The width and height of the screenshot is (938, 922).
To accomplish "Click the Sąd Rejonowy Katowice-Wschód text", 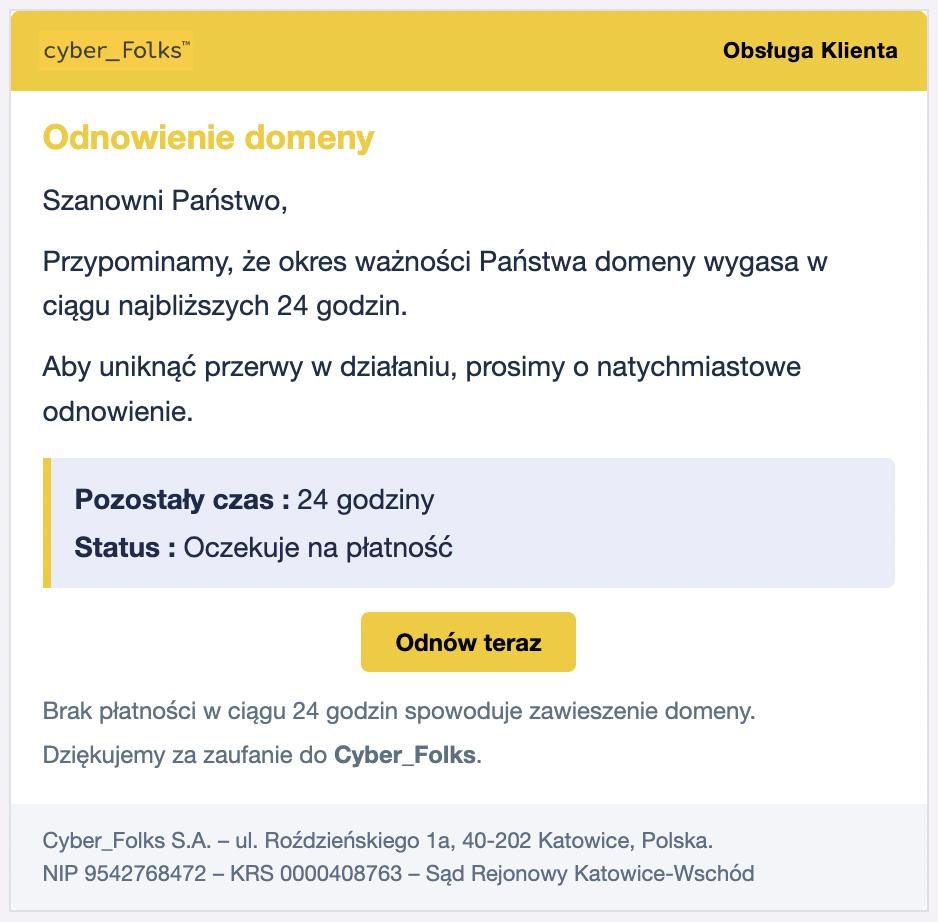I will [590, 874].
